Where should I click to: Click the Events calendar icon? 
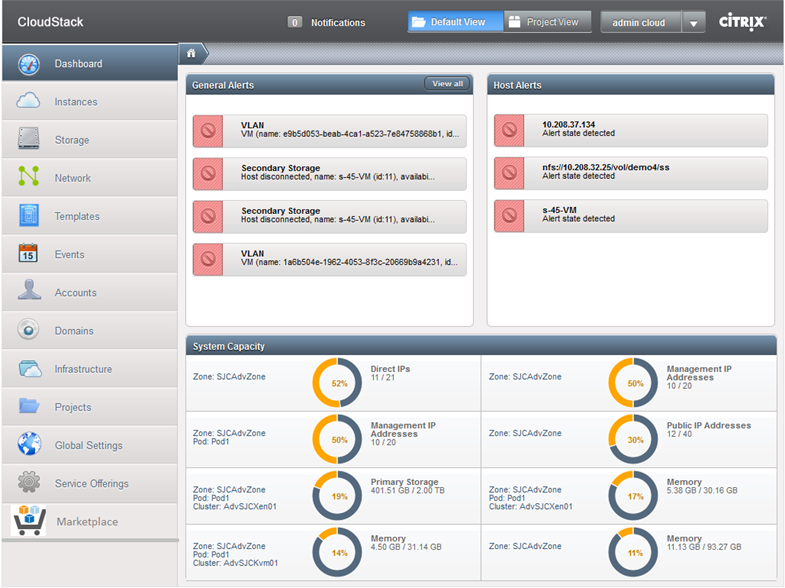pyautogui.click(x=29, y=253)
